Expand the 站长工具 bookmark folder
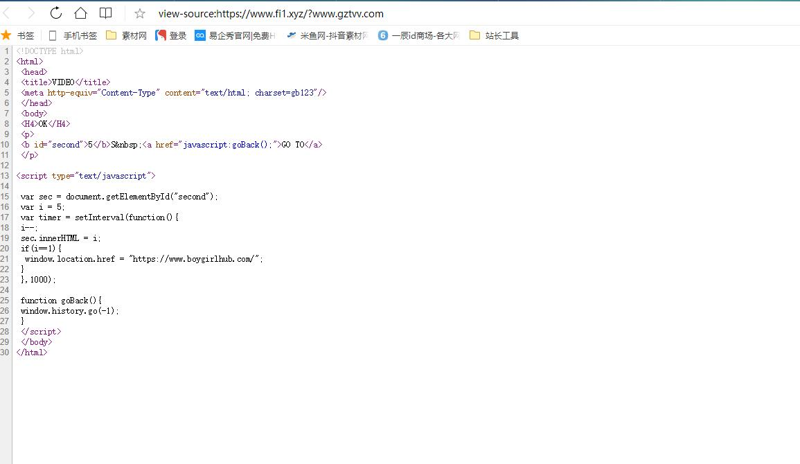Viewport: 800px width, 464px height. [x=494, y=36]
